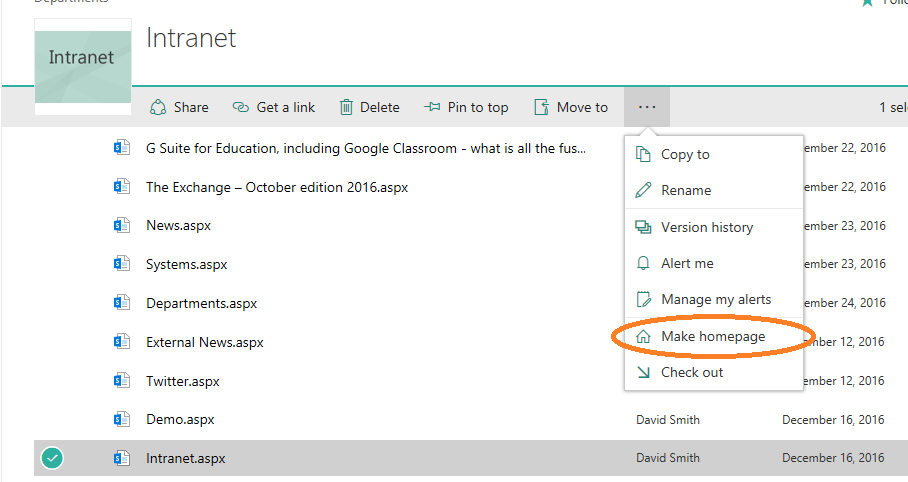This screenshot has width=908, height=482.
Task: Open The Exchange – October edition 2016.aspx
Action: pos(277,187)
